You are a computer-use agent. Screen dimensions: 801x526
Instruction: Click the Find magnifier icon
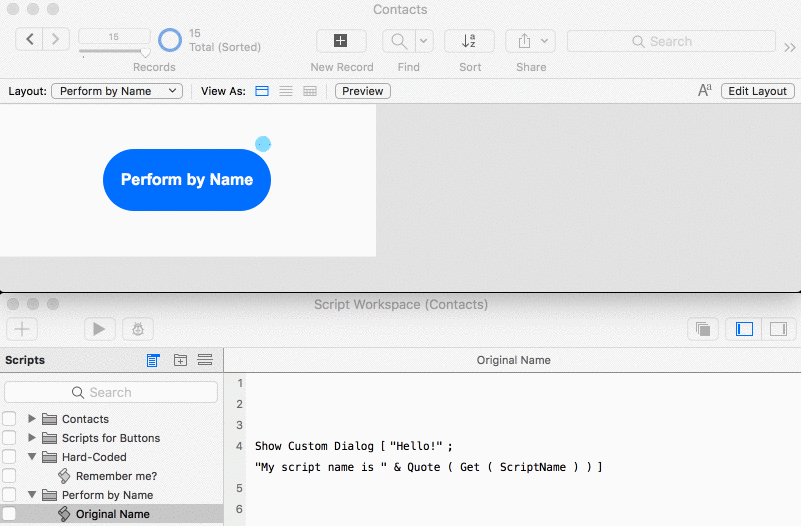click(398, 41)
